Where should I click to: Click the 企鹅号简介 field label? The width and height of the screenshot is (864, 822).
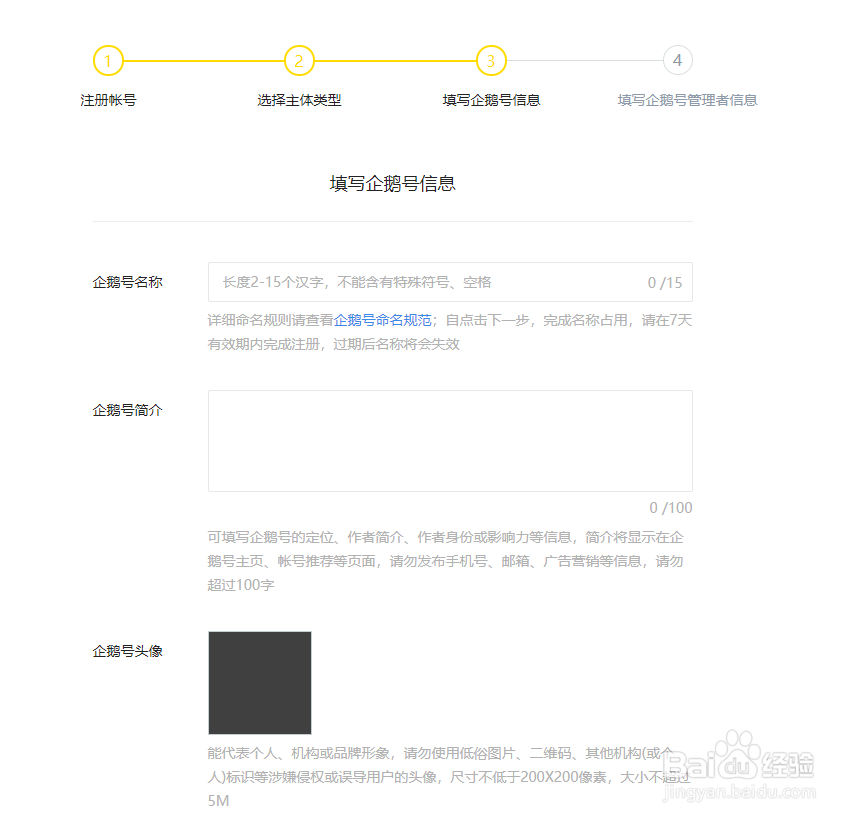point(127,410)
